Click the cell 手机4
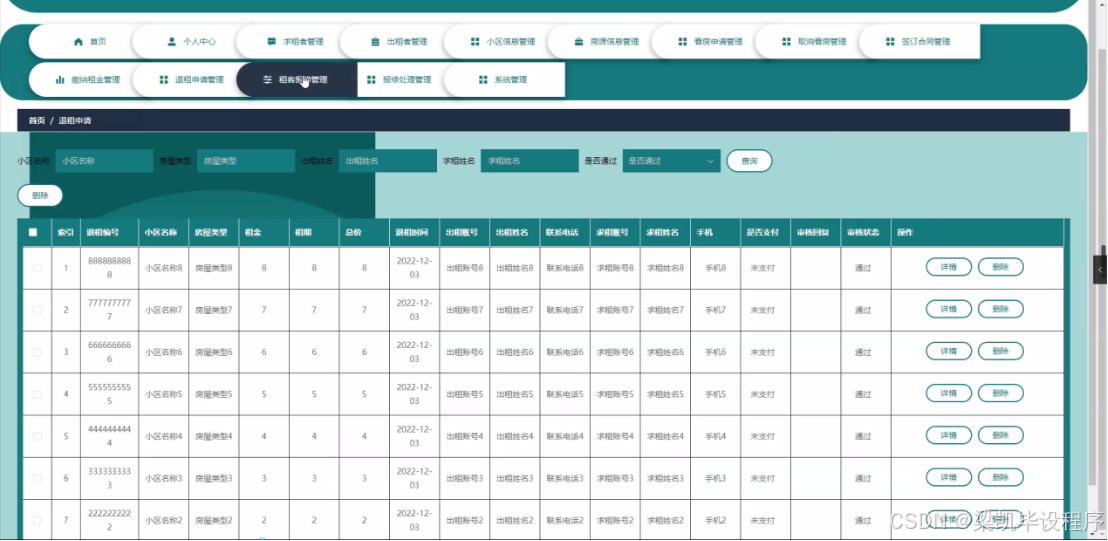 click(716, 436)
